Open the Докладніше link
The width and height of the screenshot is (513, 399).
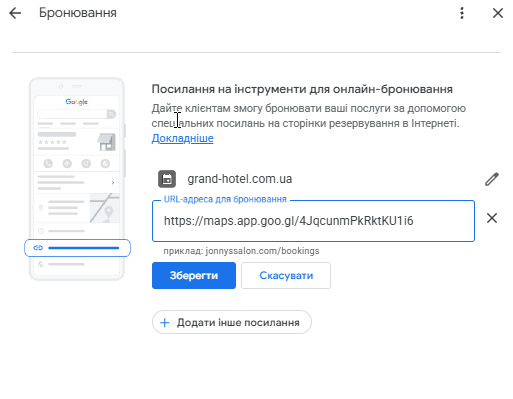coord(182,138)
